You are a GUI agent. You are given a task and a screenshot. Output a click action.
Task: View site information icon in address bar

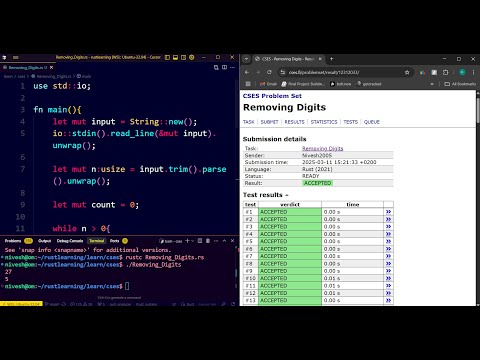click(283, 72)
